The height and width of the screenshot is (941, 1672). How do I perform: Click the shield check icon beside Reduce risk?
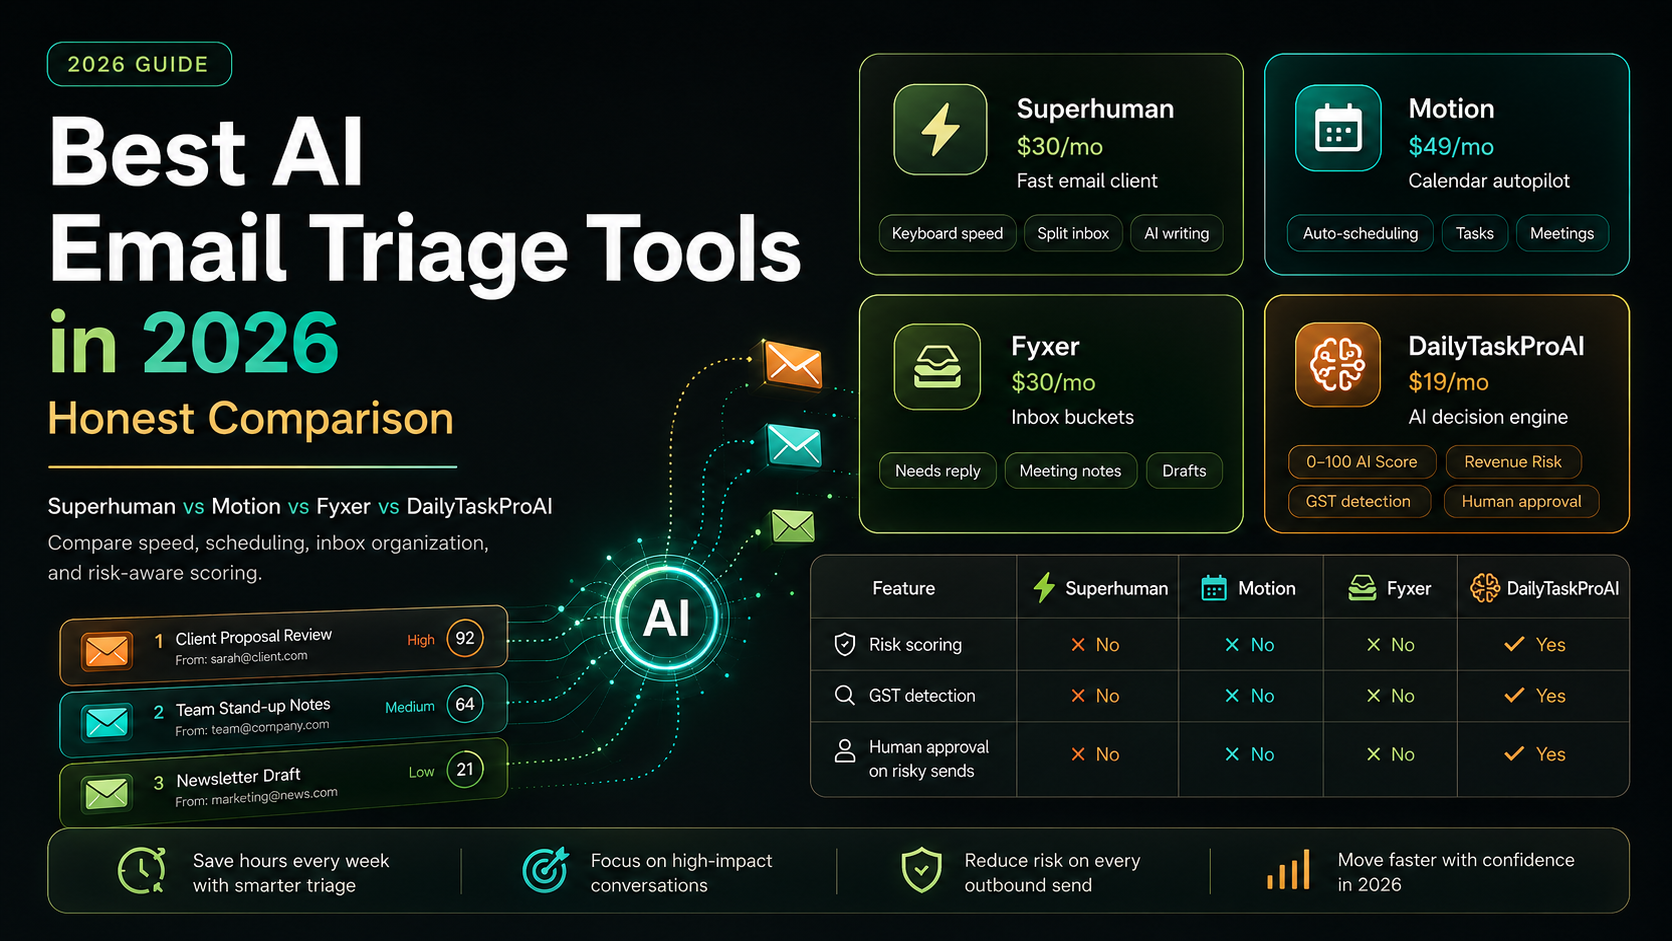pyautogui.click(x=921, y=870)
